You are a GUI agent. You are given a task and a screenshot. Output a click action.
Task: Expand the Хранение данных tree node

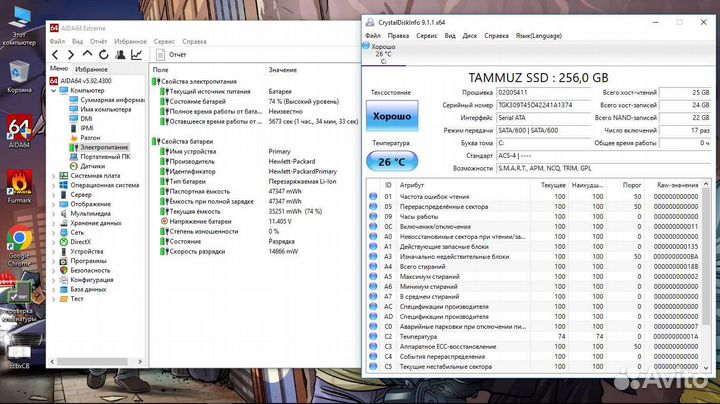click(54, 223)
